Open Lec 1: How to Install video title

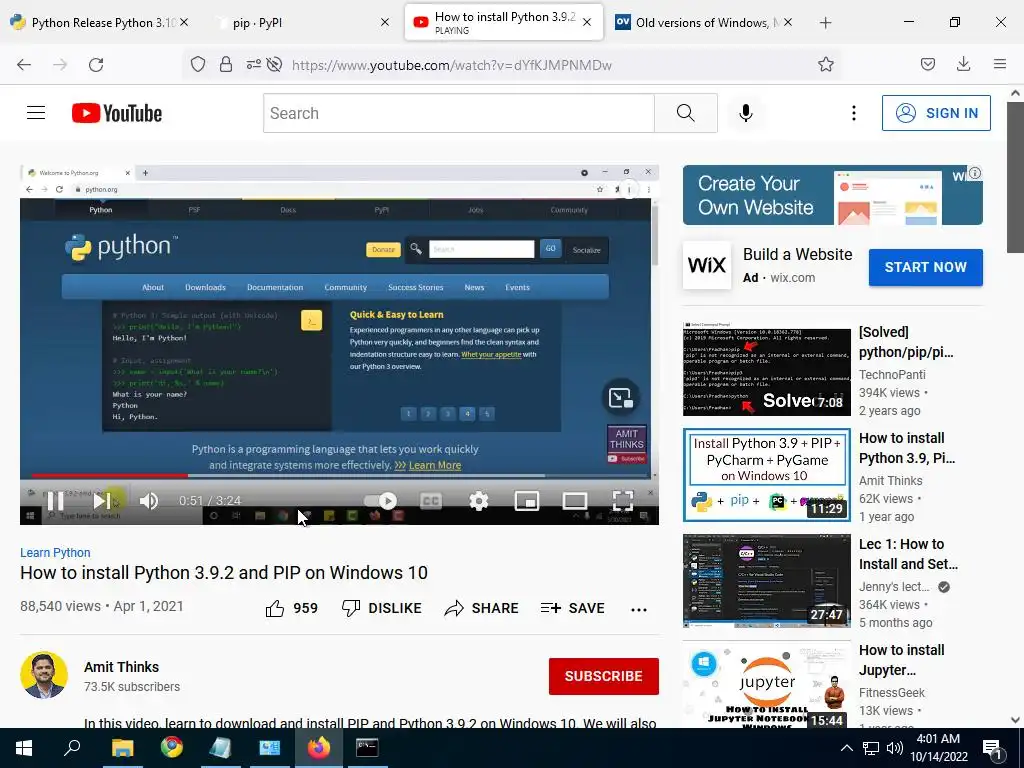tap(908, 554)
